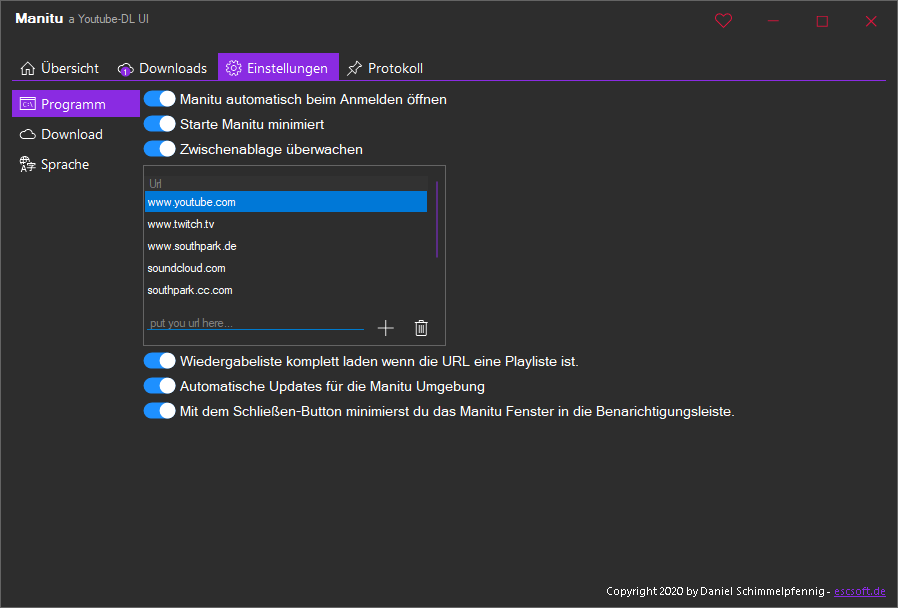Click the trash icon to delete selected URL
This screenshot has width=898, height=608.
click(x=420, y=327)
